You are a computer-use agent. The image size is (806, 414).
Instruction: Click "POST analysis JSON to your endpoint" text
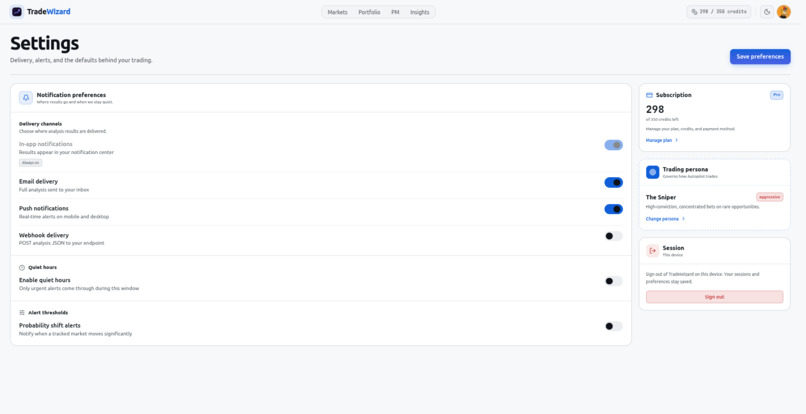click(62, 243)
